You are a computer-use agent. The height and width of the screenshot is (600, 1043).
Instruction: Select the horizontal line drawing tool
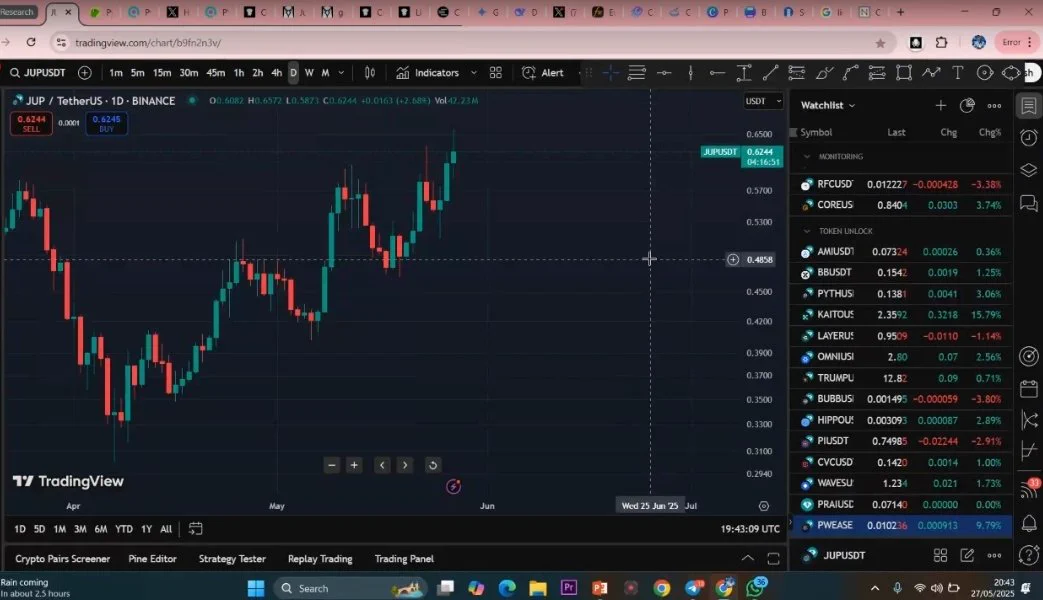pyautogui.click(x=664, y=73)
